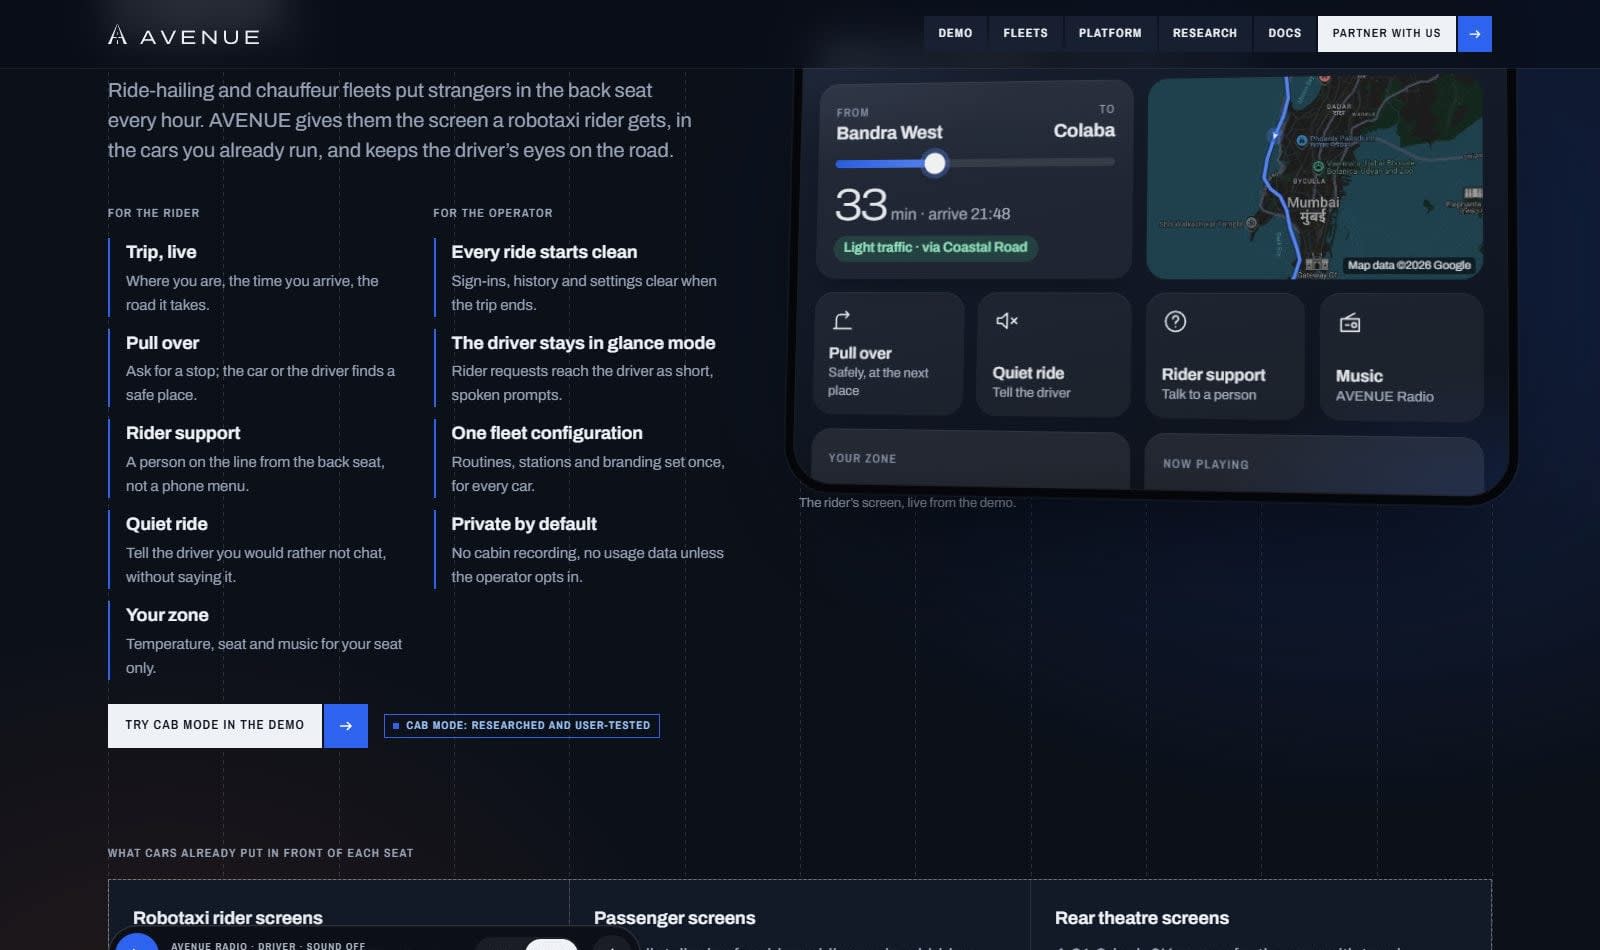The width and height of the screenshot is (1600, 950).
Task: Open the Fleets nav item
Action: tap(1025, 33)
